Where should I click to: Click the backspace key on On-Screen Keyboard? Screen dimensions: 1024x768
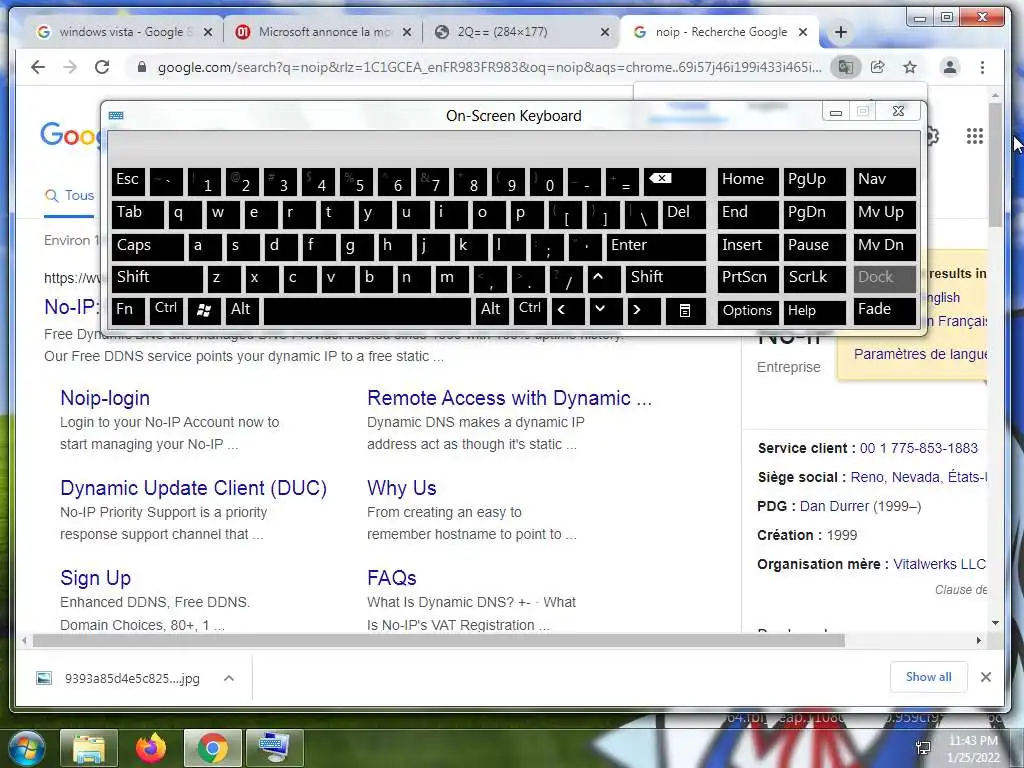[x=675, y=182]
